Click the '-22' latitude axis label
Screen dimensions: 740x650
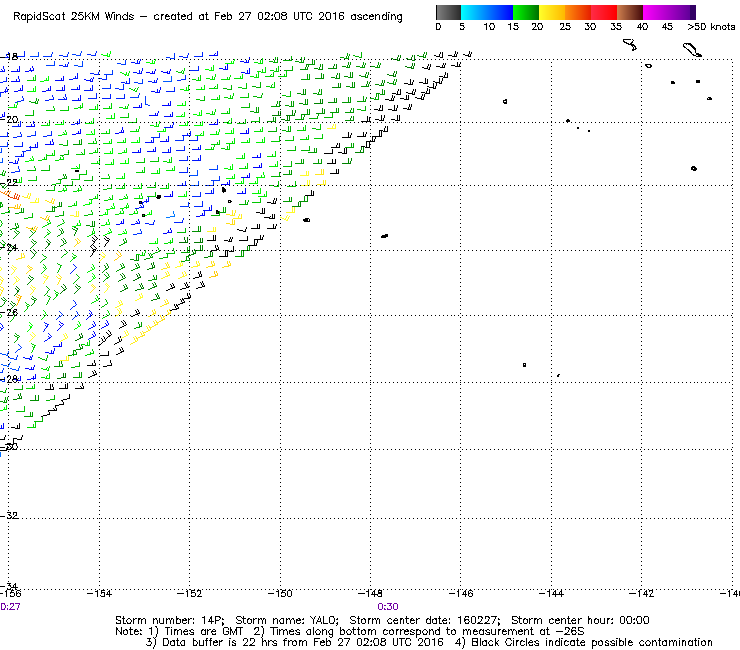click(x=9, y=182)
